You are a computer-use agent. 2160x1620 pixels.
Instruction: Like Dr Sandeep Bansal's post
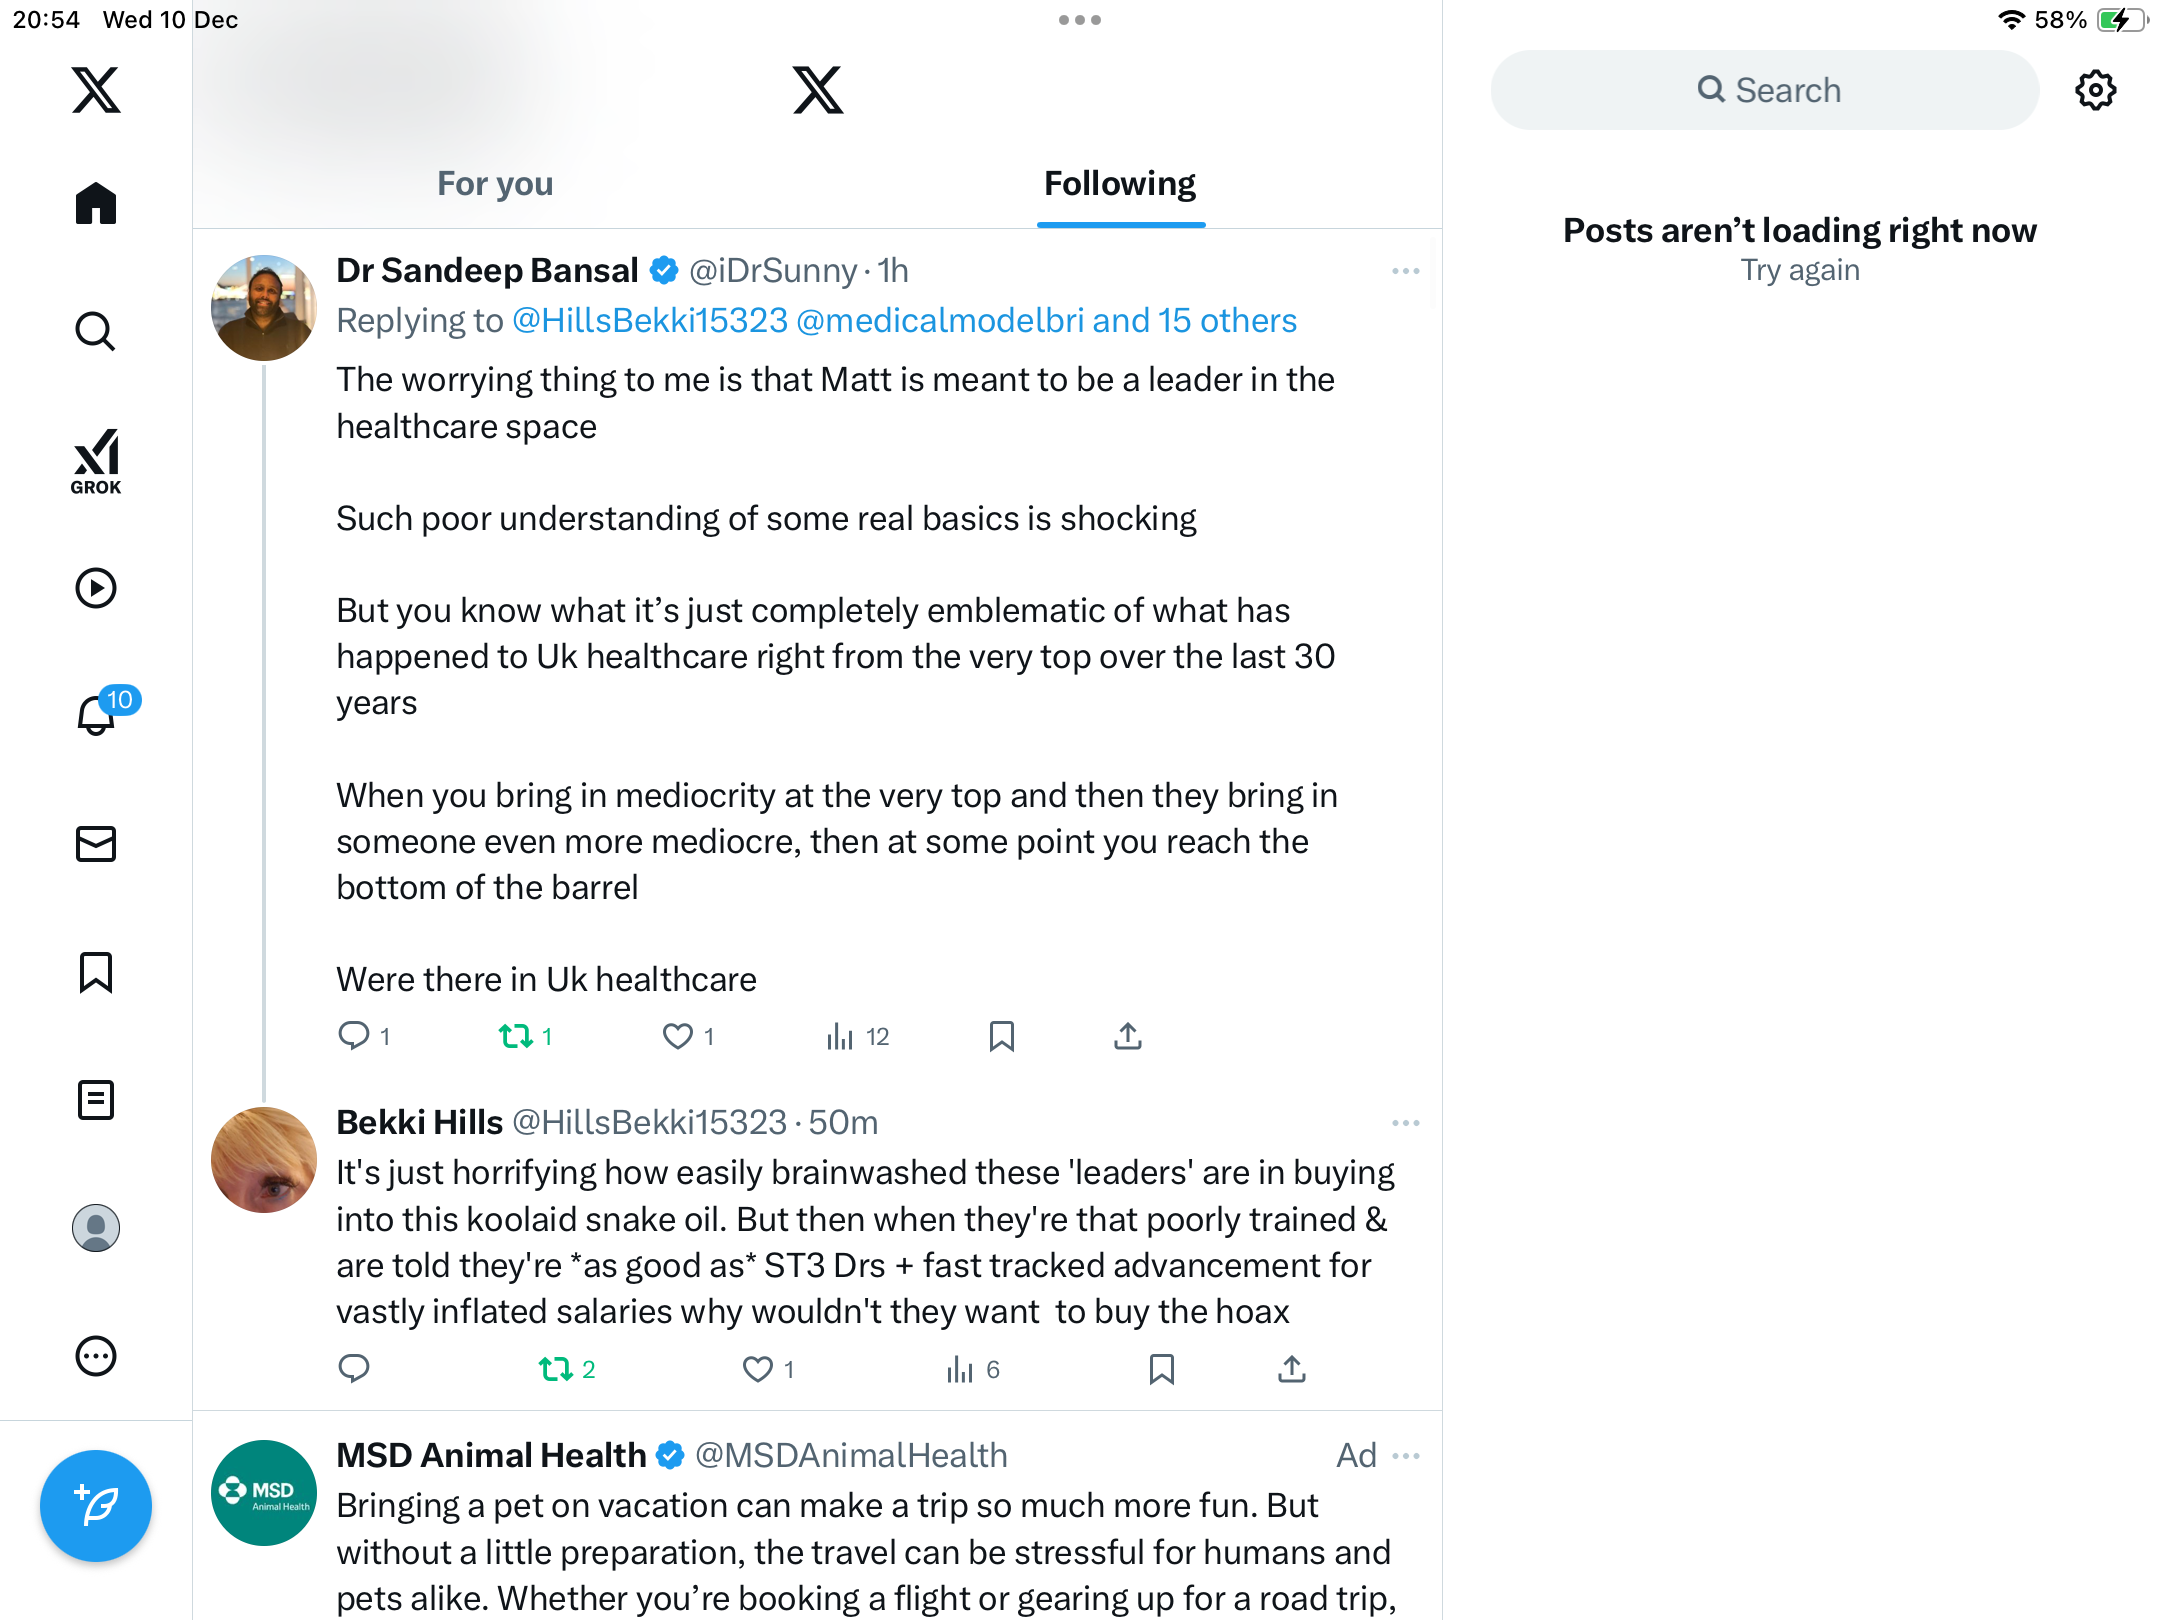pyautogui.click(x=678, y=1036)
